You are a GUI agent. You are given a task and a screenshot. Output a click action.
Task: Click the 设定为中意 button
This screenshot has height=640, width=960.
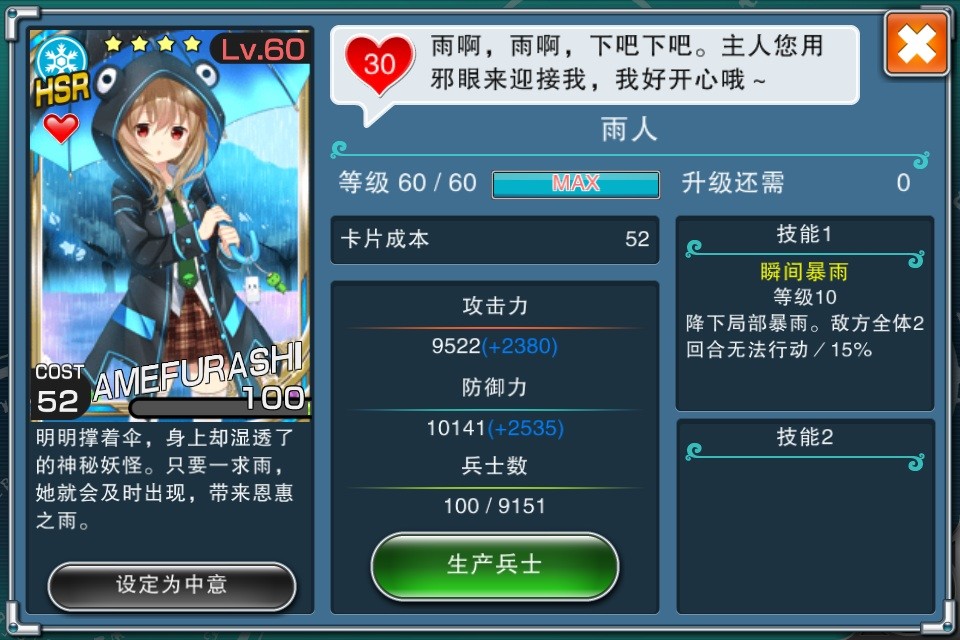171,585
